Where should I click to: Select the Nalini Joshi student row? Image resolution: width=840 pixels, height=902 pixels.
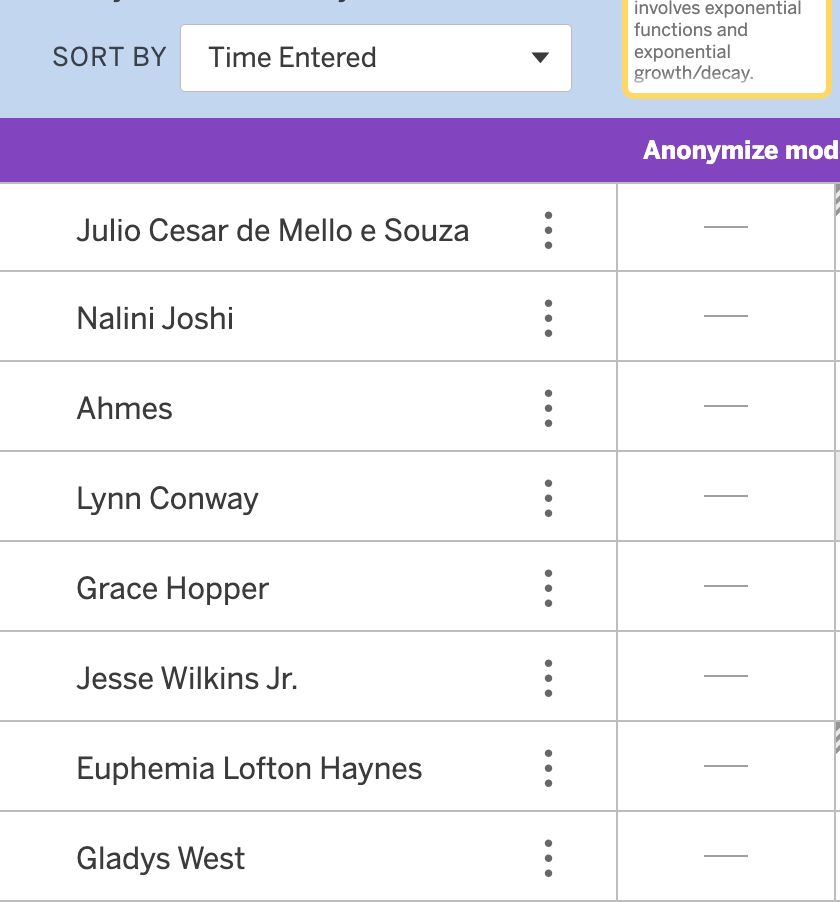click(x=155, y=319)
